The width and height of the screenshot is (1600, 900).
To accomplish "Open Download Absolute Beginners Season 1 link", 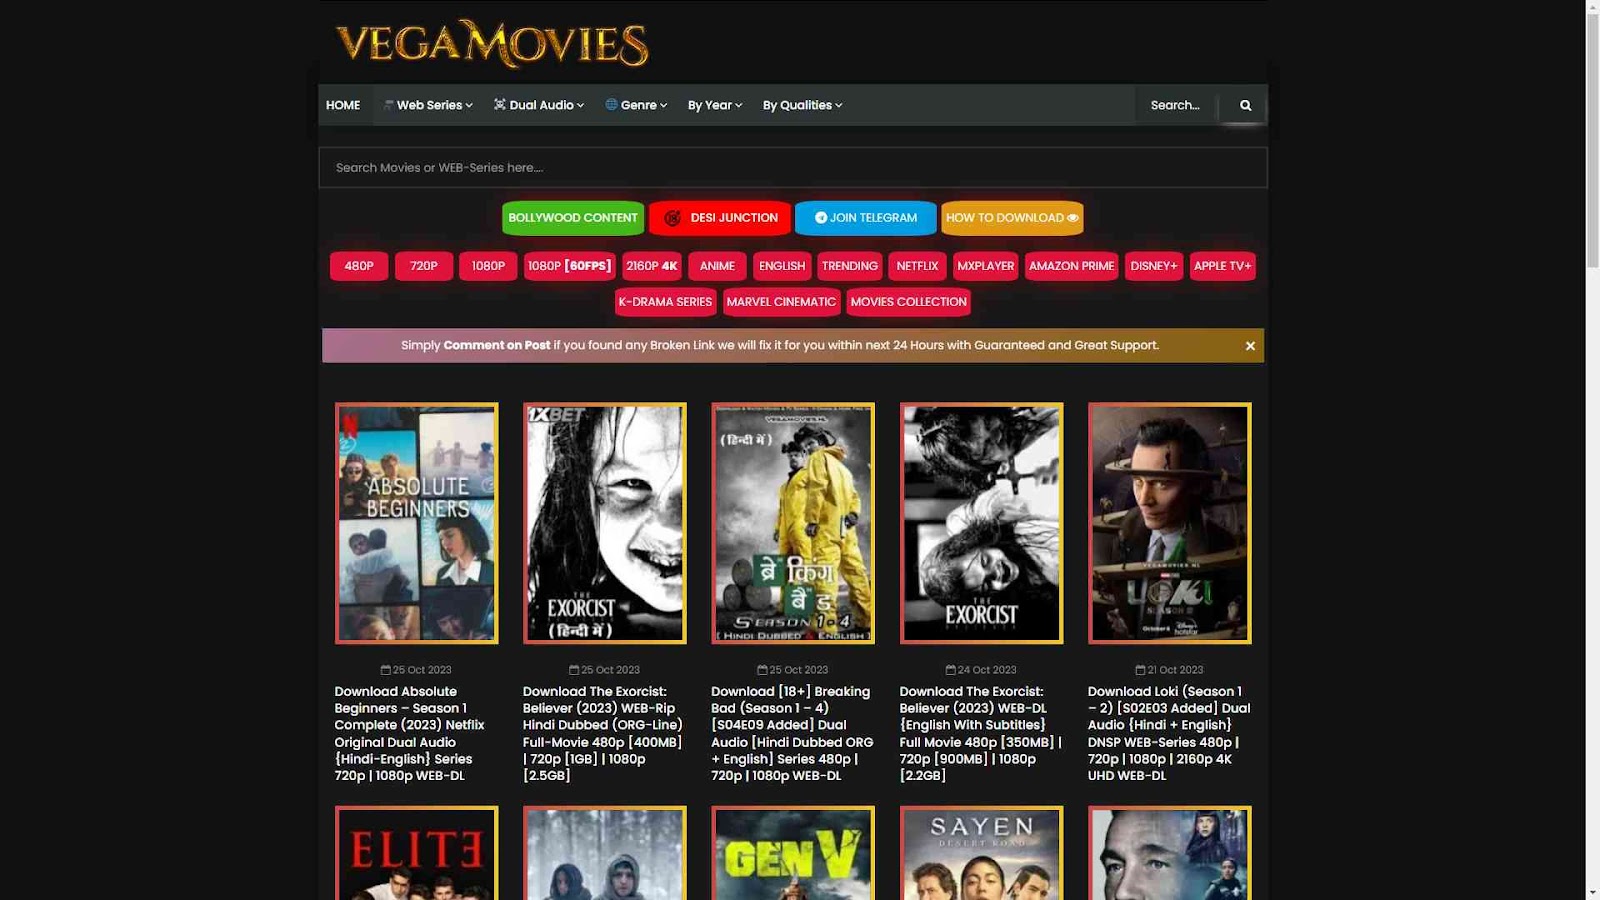I will click(410, 733).
